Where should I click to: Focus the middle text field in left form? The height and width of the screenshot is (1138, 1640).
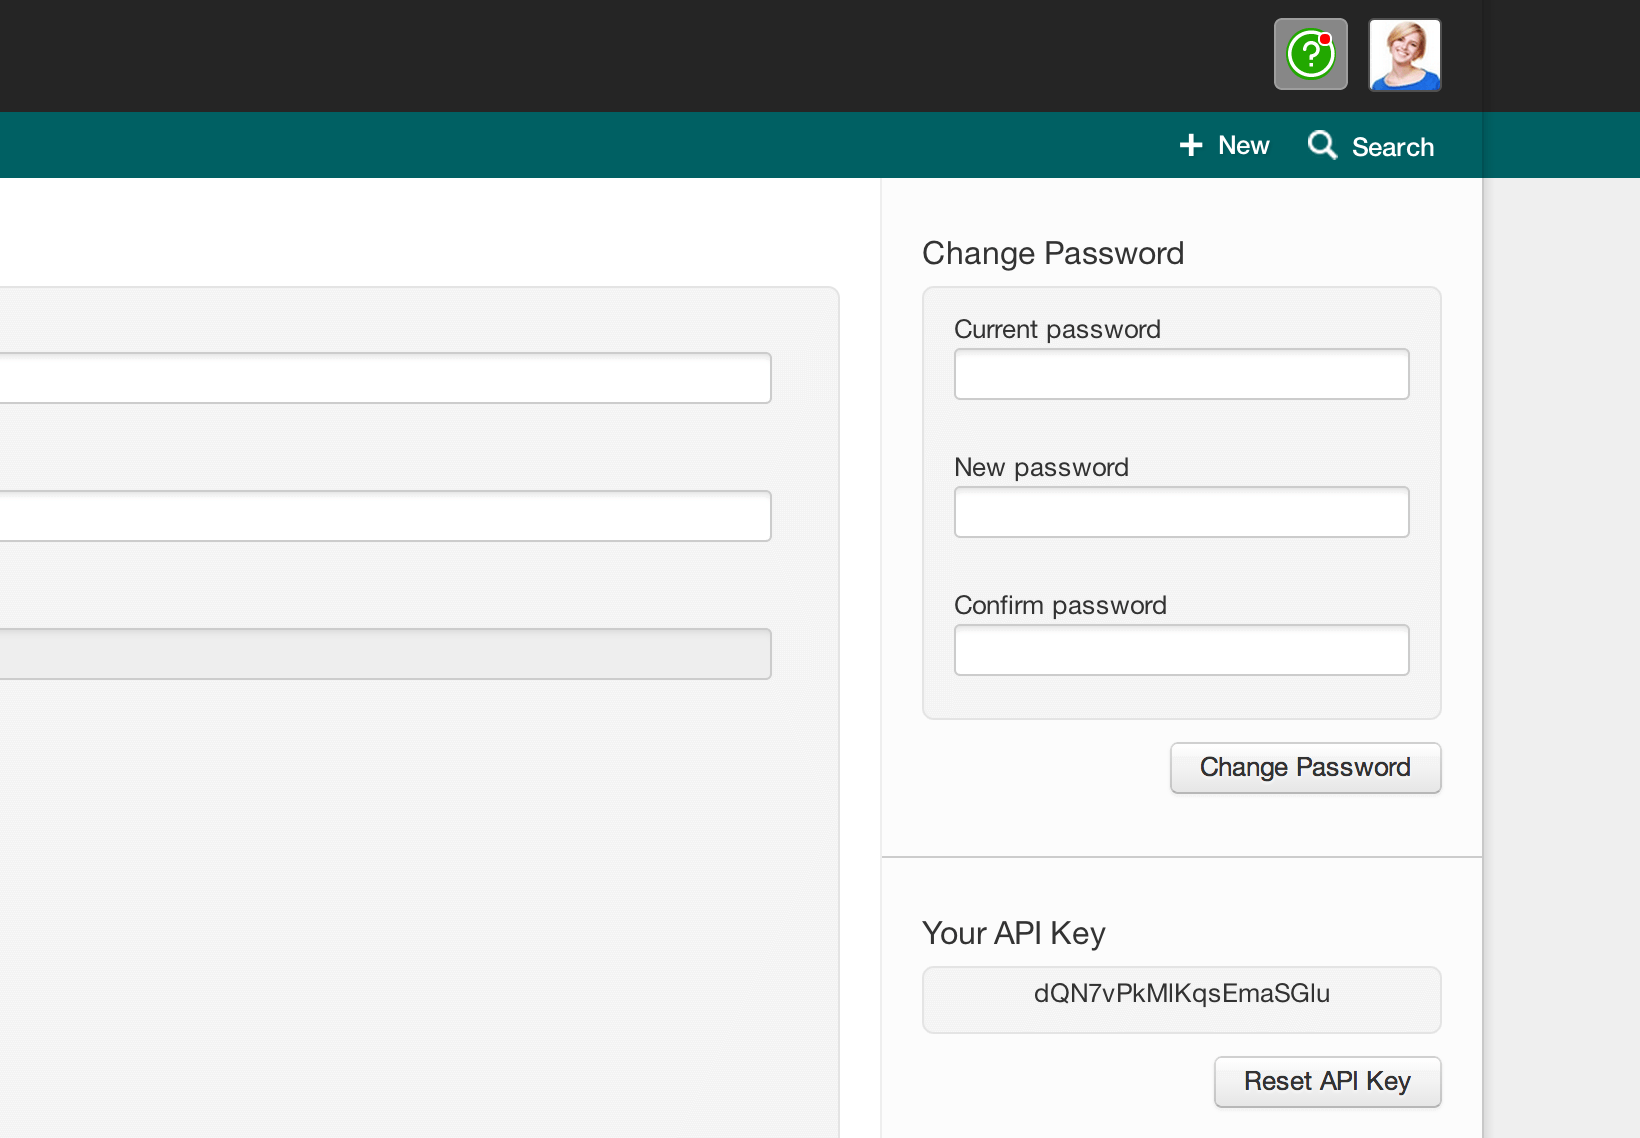click(385, 516)
